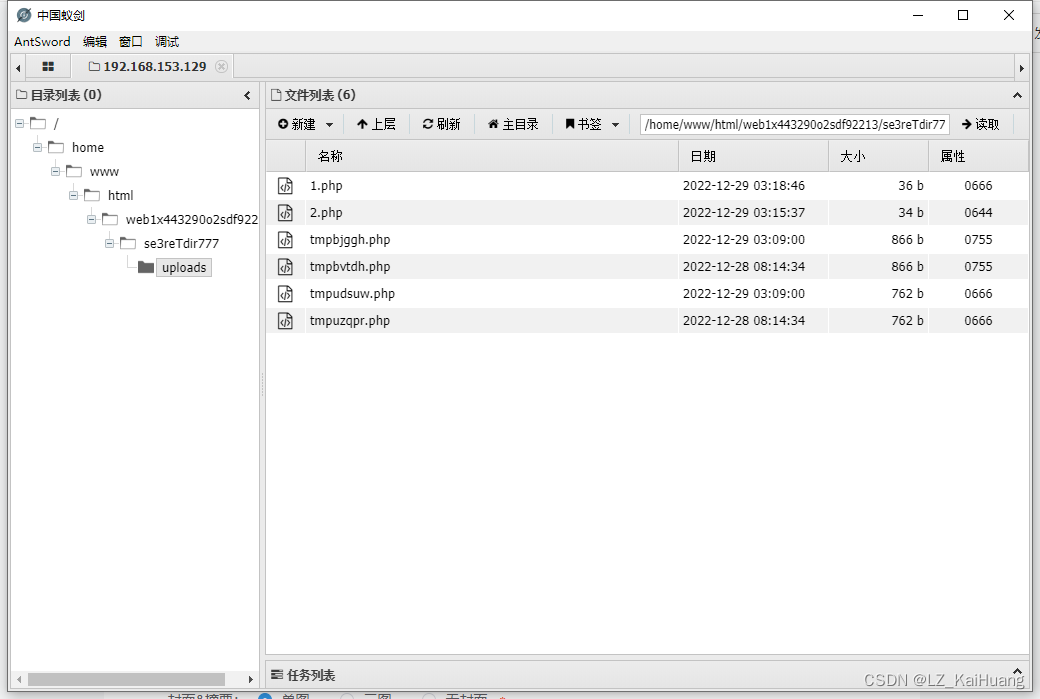Open the 书签 dropdown arrow
Screen dimensions: 1040x699
point(616,125)
